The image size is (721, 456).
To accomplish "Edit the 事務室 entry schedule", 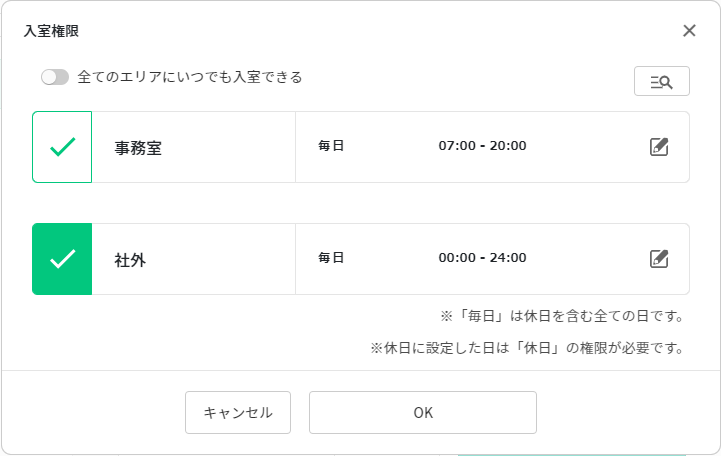I will point(659,147).
